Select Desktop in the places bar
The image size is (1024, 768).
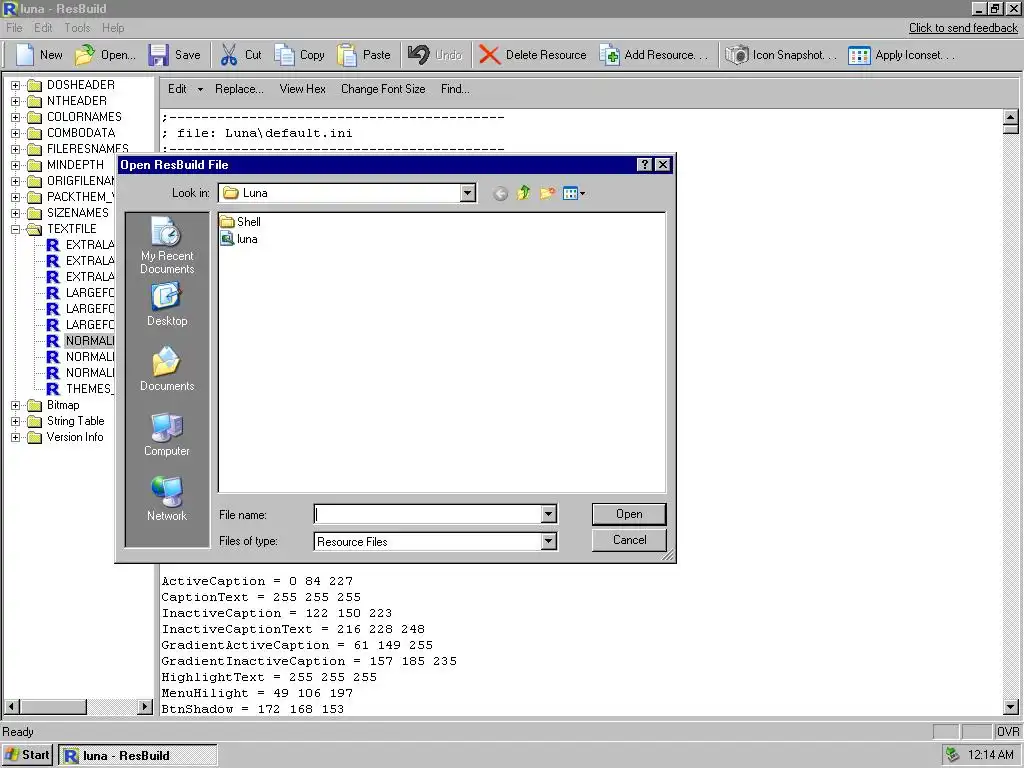[x=167, y=304]
